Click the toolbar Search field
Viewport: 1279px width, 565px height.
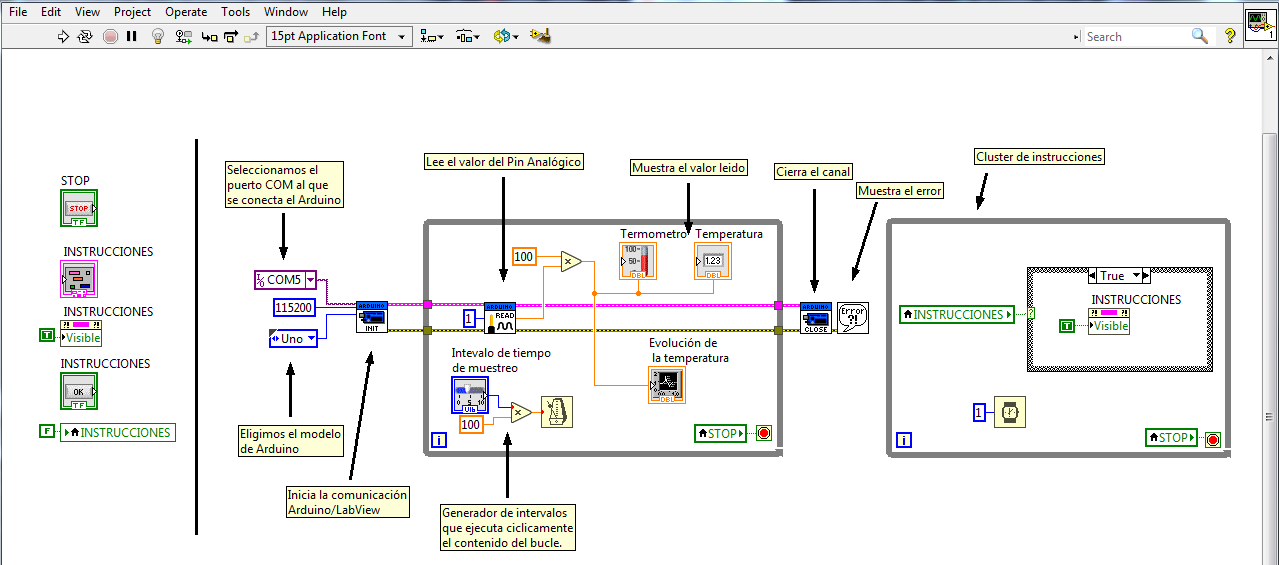point(1138,36)
